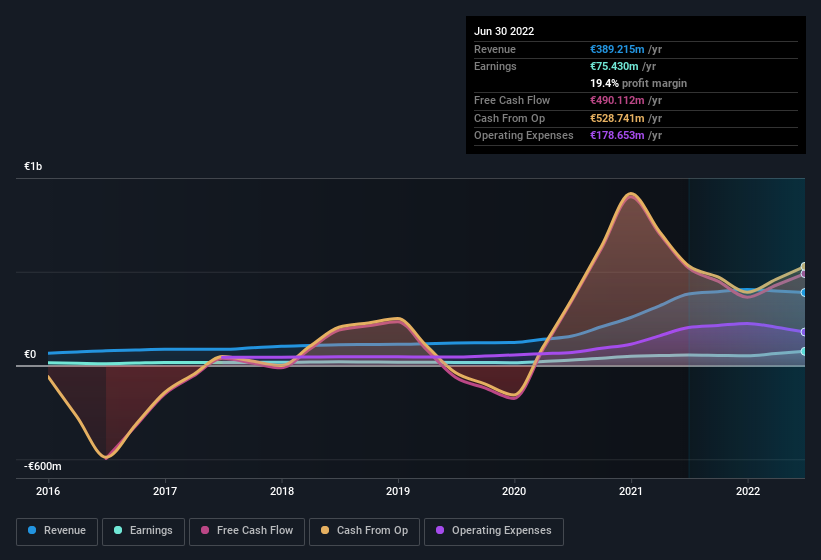Image resolution: width=821 pixels, height=560 pixels.
Task: Hide the Cash From Op series
Action: point(363,531)
